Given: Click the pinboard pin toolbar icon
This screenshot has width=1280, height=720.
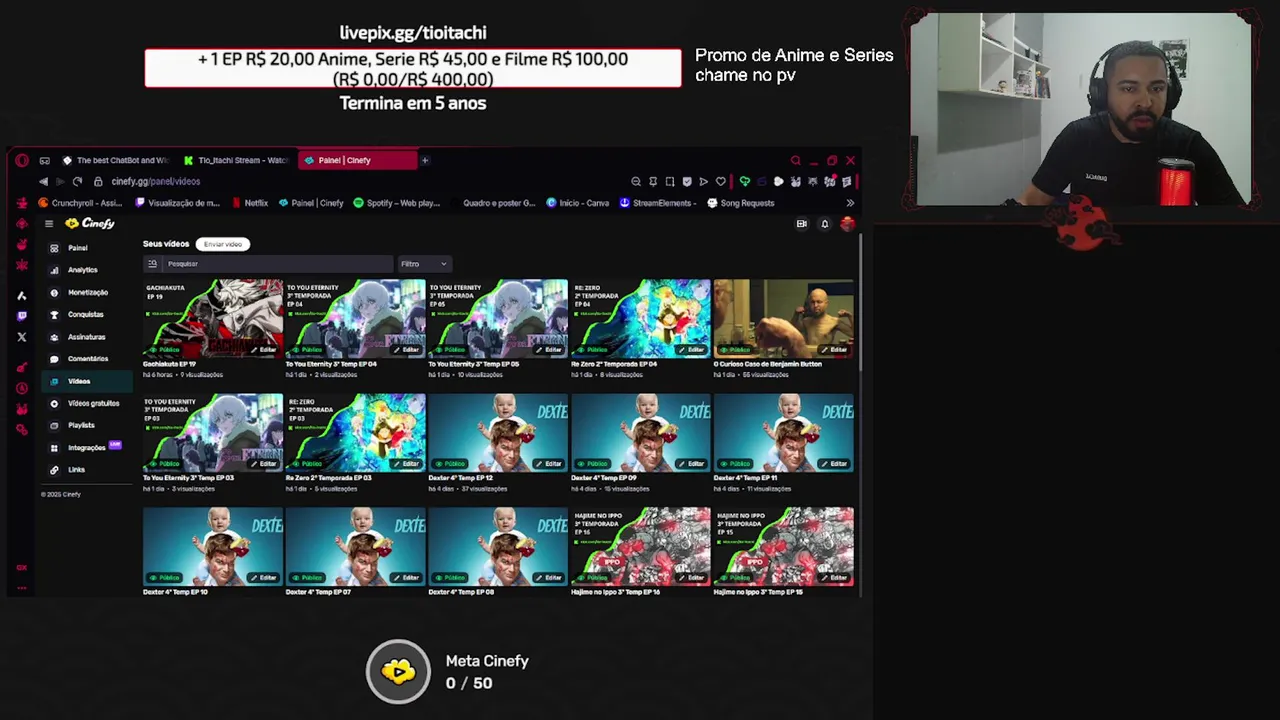Looking at the screenshot, I should tap(653, 182).
